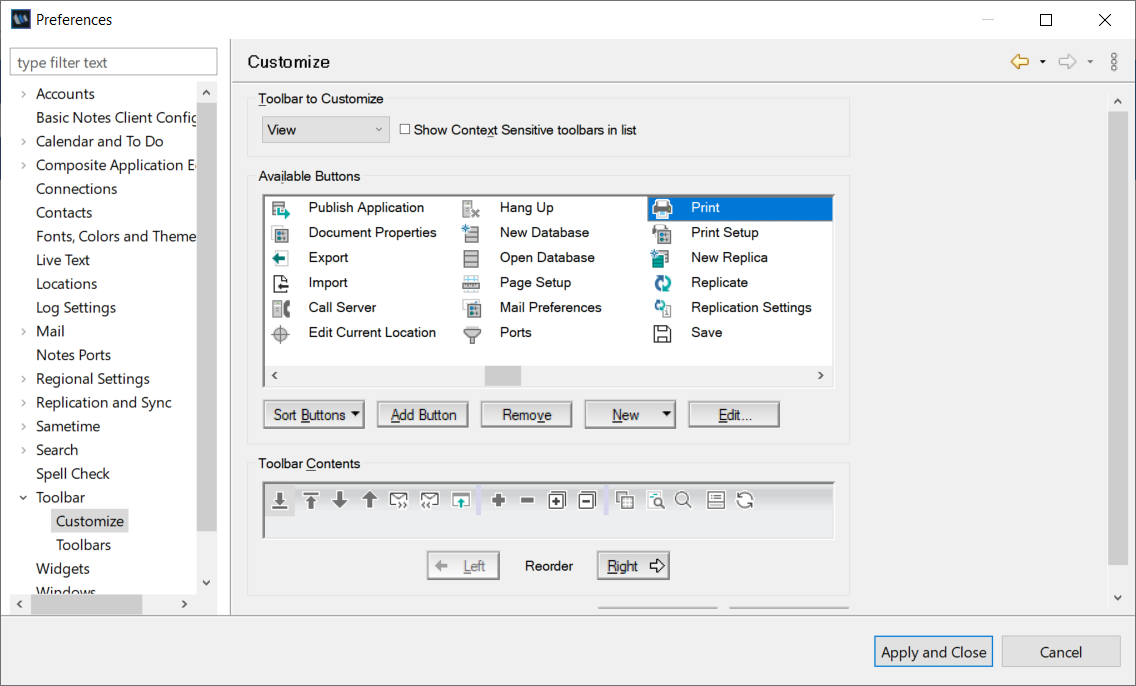Open the Connections preference page

point(76,189)
